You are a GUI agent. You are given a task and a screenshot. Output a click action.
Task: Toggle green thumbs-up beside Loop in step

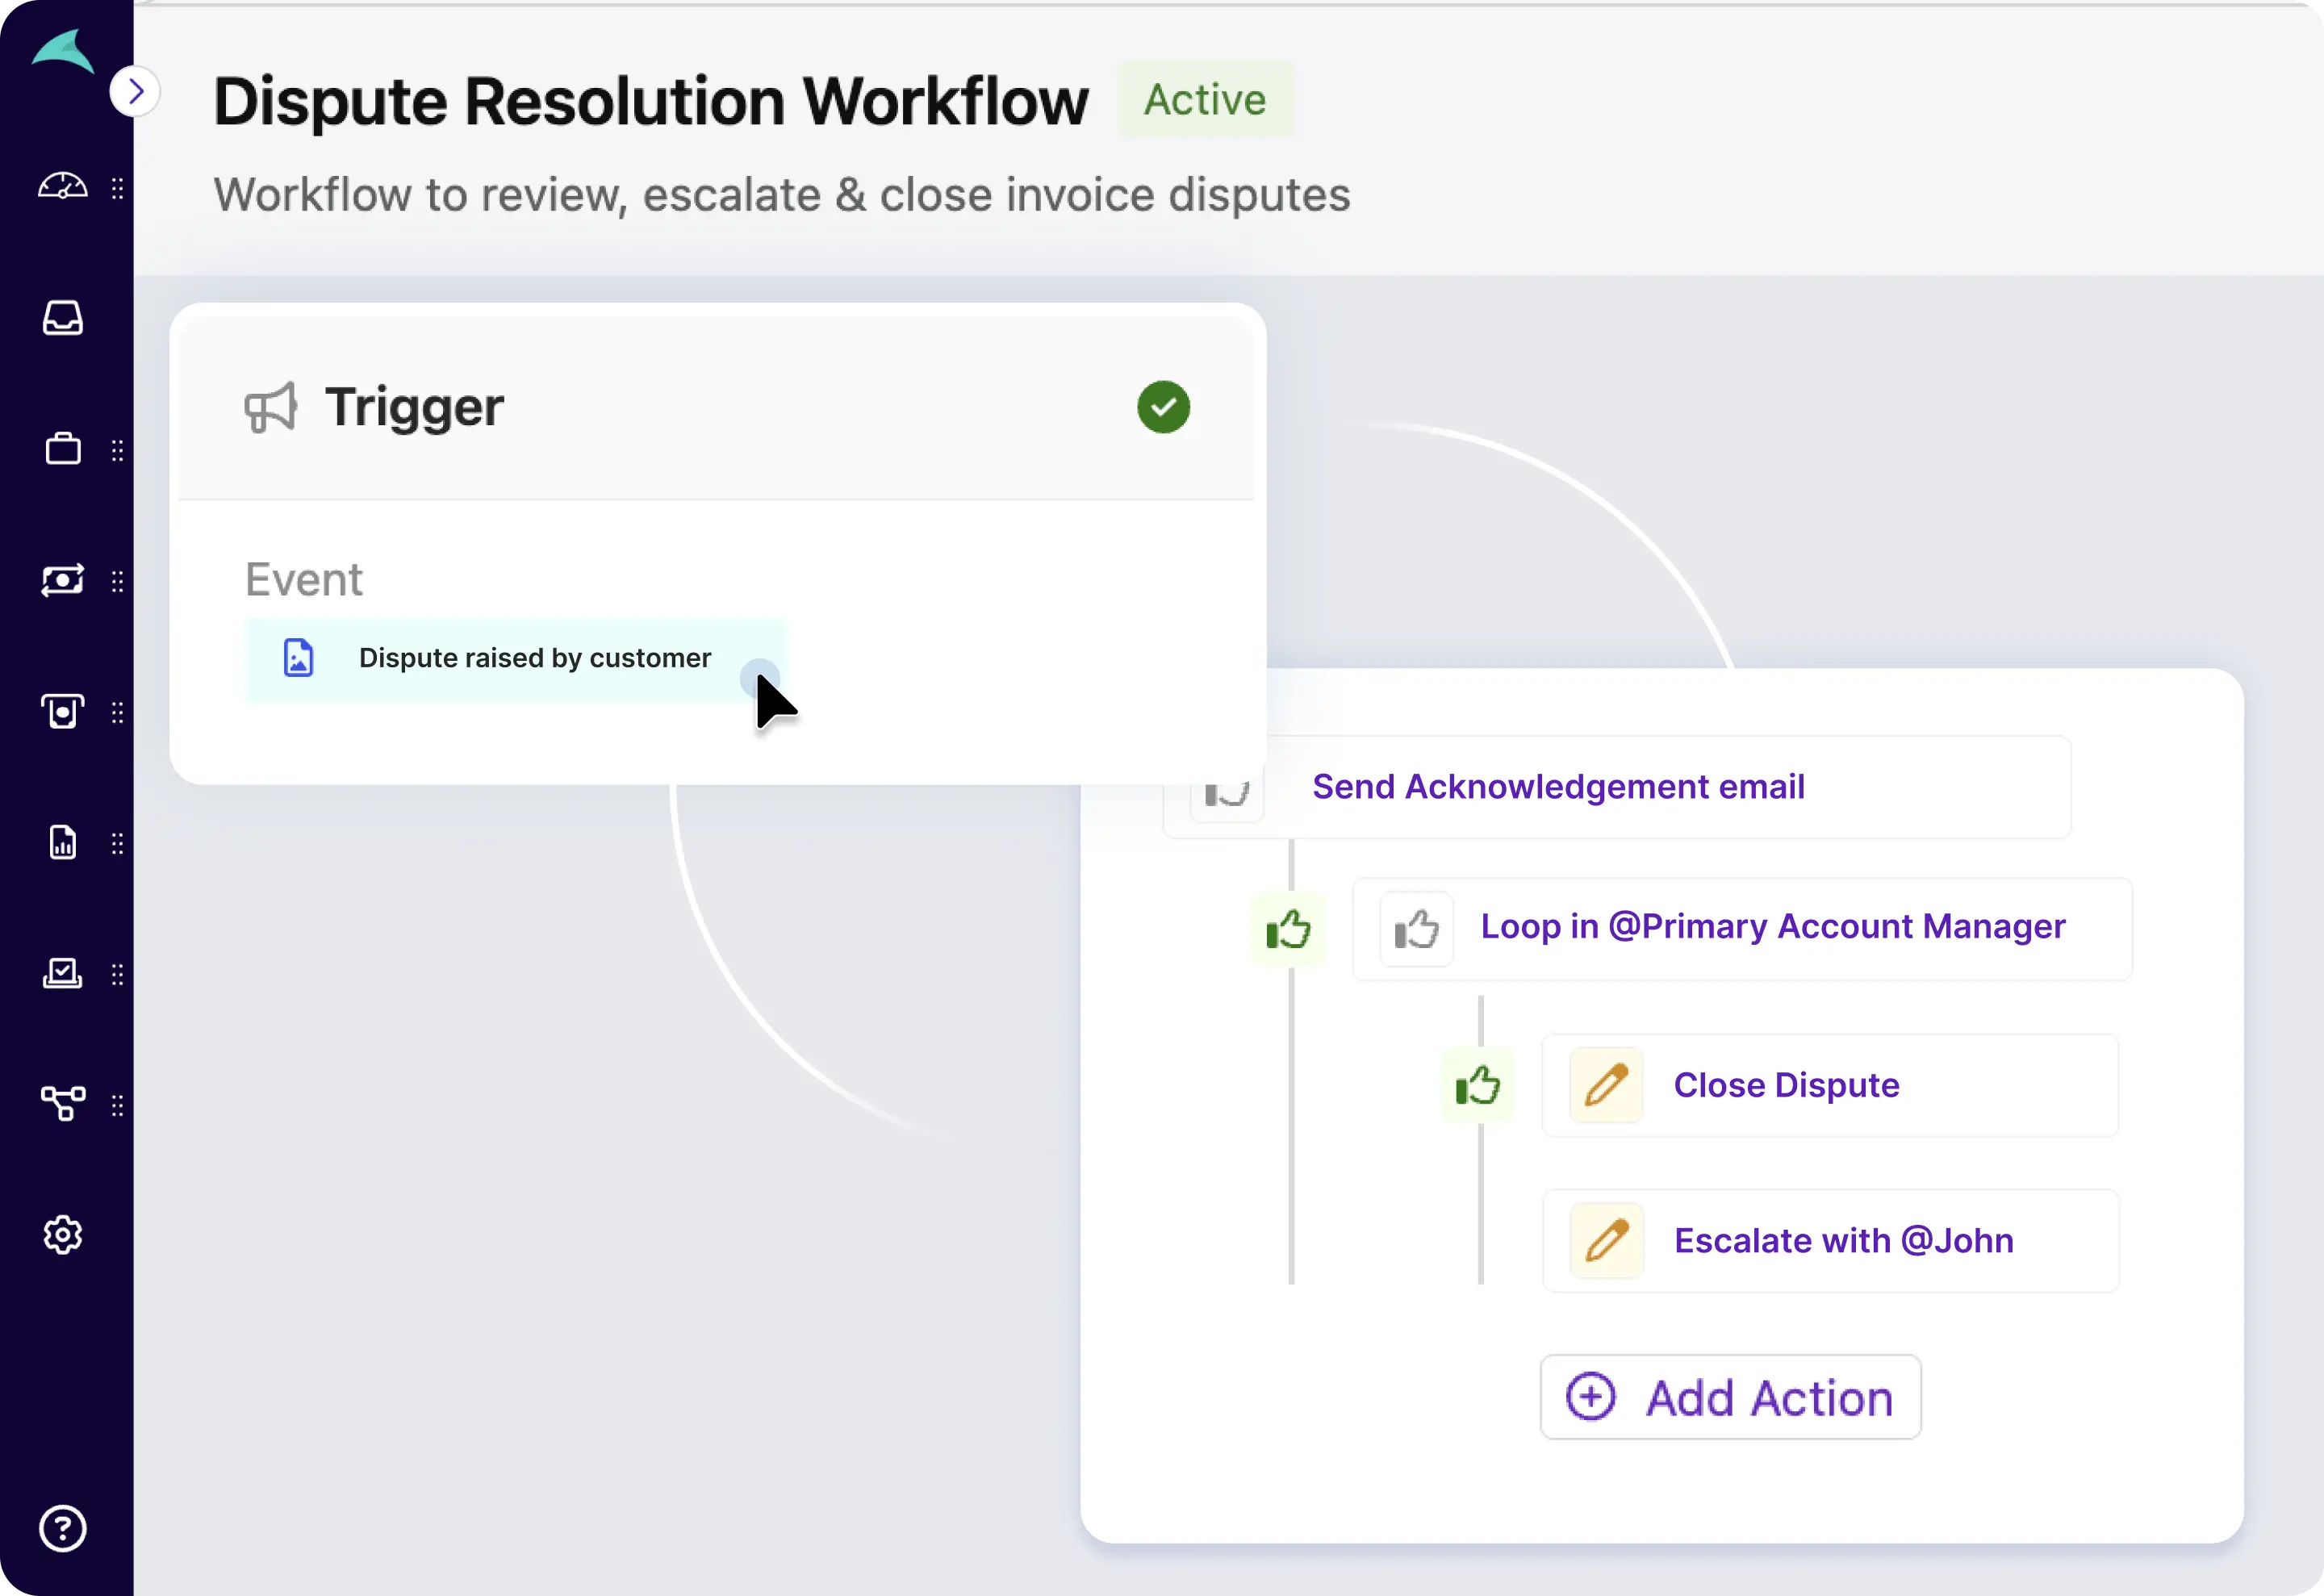coord(1288,930)
